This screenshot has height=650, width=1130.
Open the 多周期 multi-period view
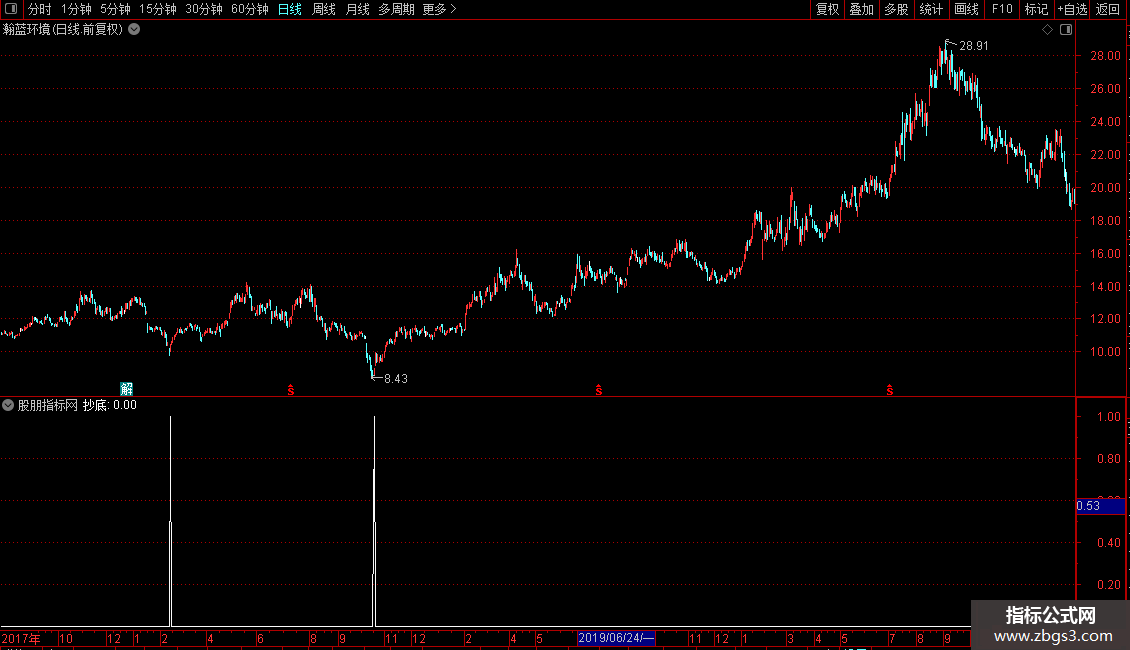point(396,9)
